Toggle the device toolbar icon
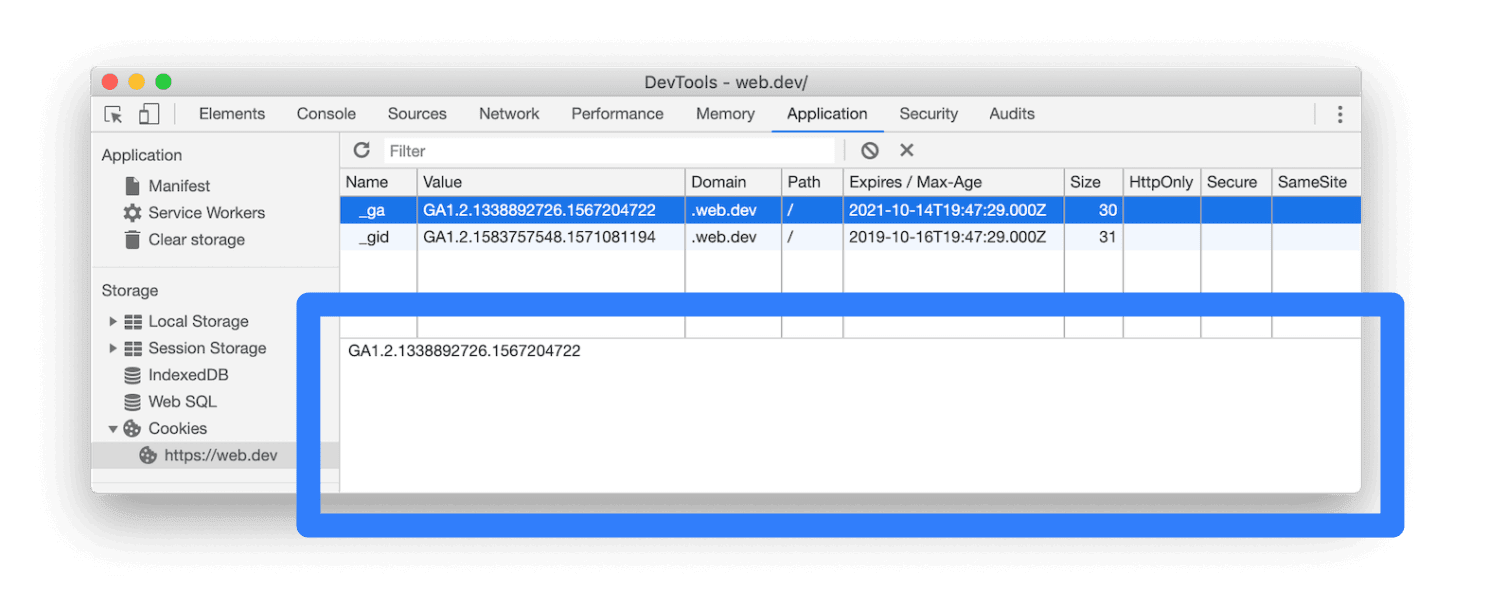This screenshot has height=608, width=1499. tap(149, 114)
